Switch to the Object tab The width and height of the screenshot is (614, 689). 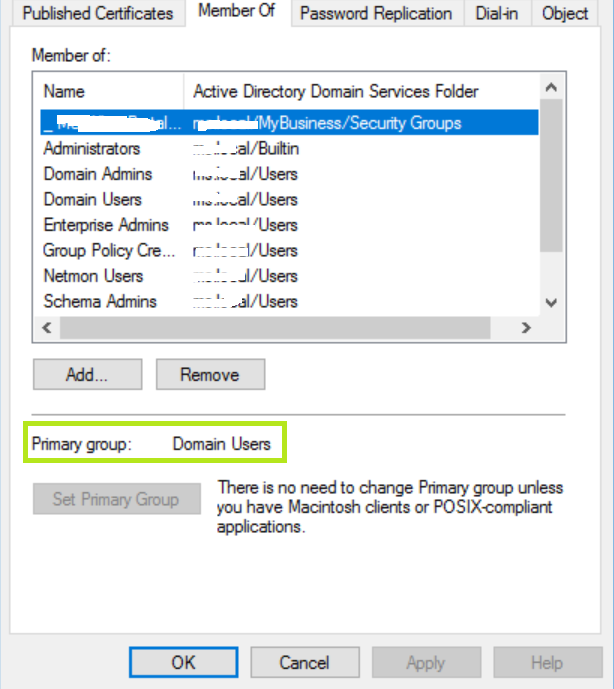tap(565, 13)
